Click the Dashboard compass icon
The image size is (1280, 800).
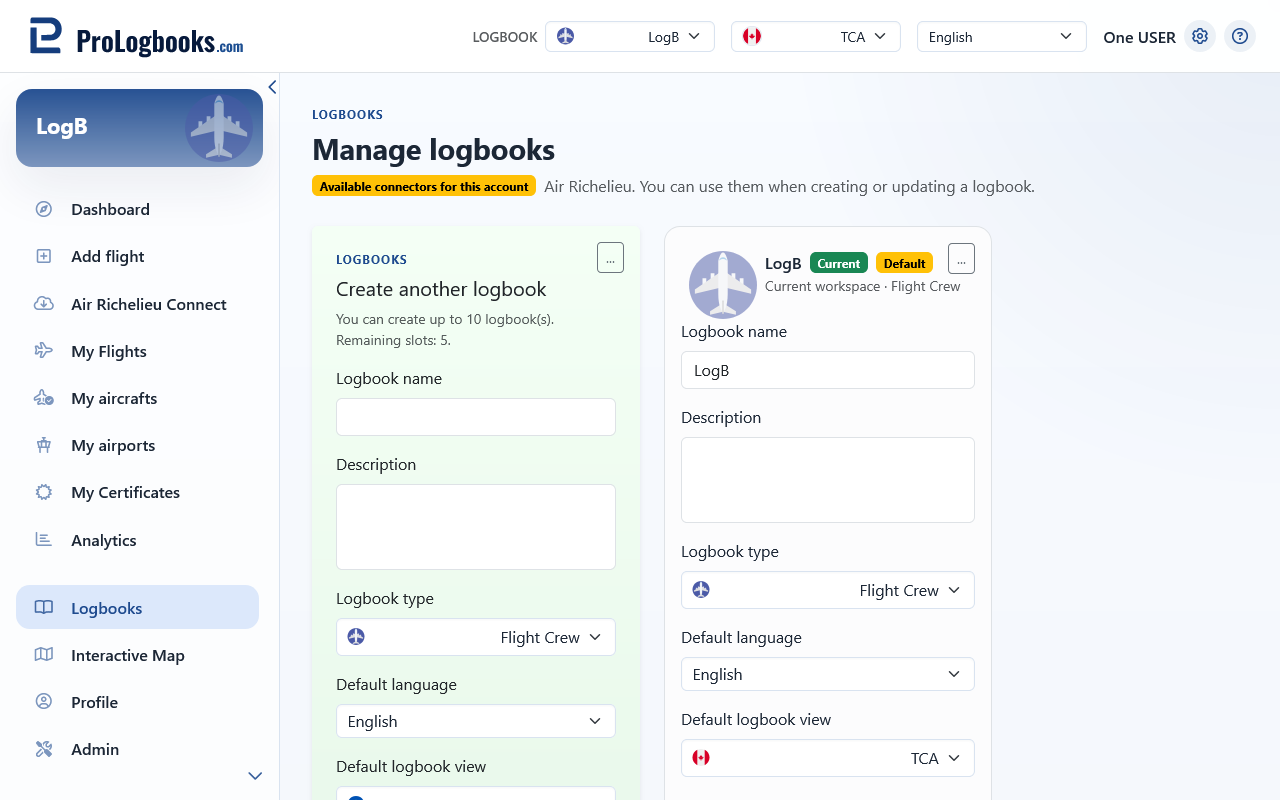coord(44,209)
